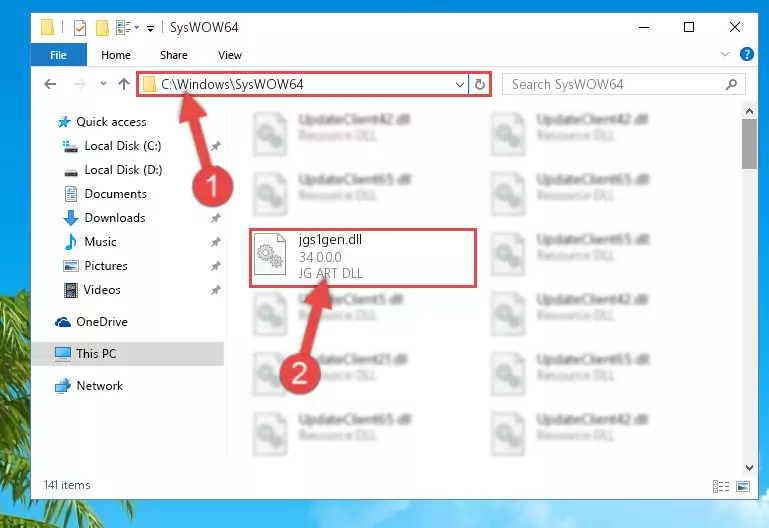Close the SysWOW64 window
The image size is (769, 528).
pyautogui.click(x=734, y=27)
